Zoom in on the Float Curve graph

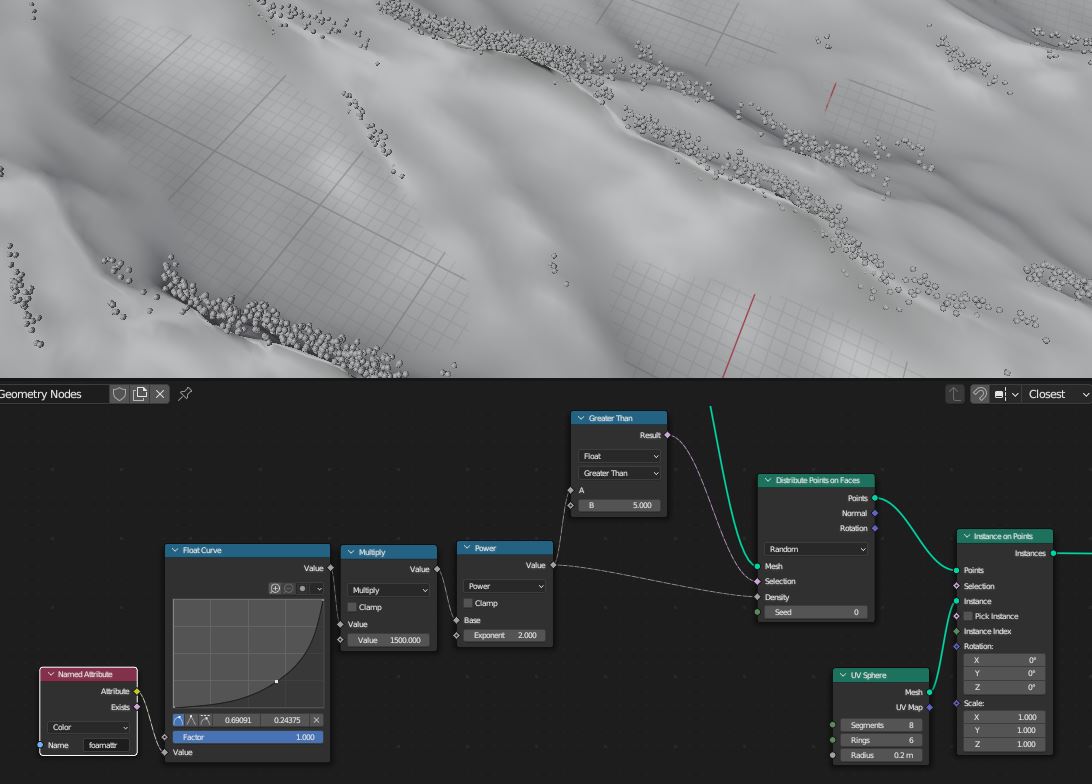(275, 589)
